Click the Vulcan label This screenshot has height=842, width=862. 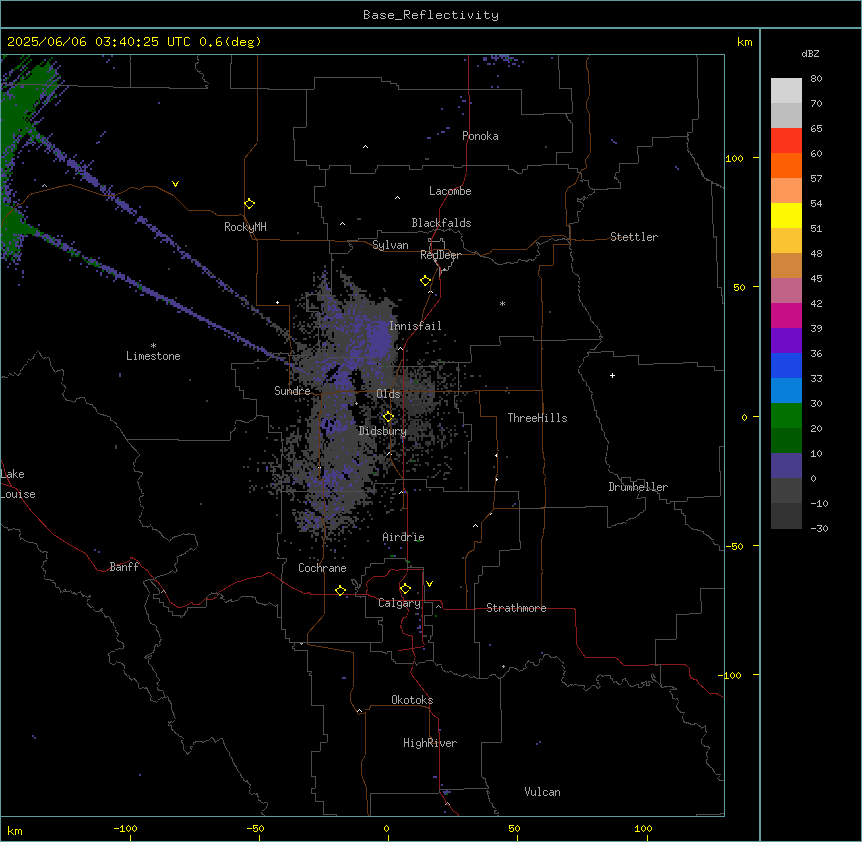coord(543,792)
